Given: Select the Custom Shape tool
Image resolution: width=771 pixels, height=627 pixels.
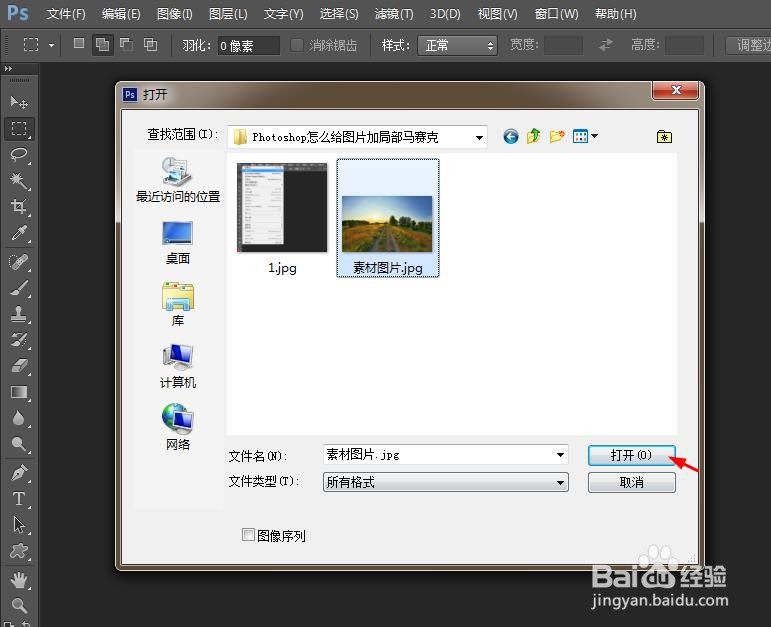Looking at the screenshot, I should (x=19, y=551).
